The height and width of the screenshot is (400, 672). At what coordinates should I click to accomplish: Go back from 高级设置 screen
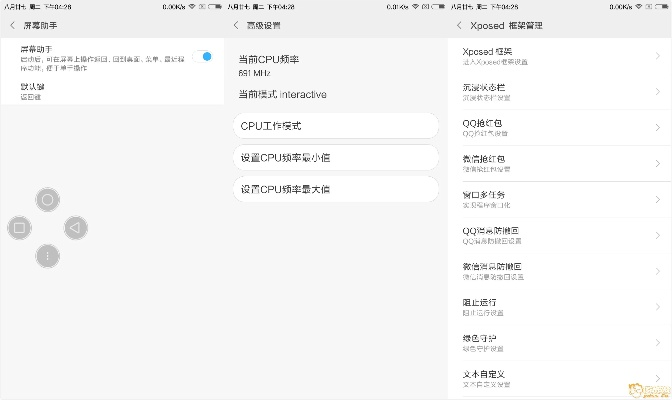click(236, 26)
